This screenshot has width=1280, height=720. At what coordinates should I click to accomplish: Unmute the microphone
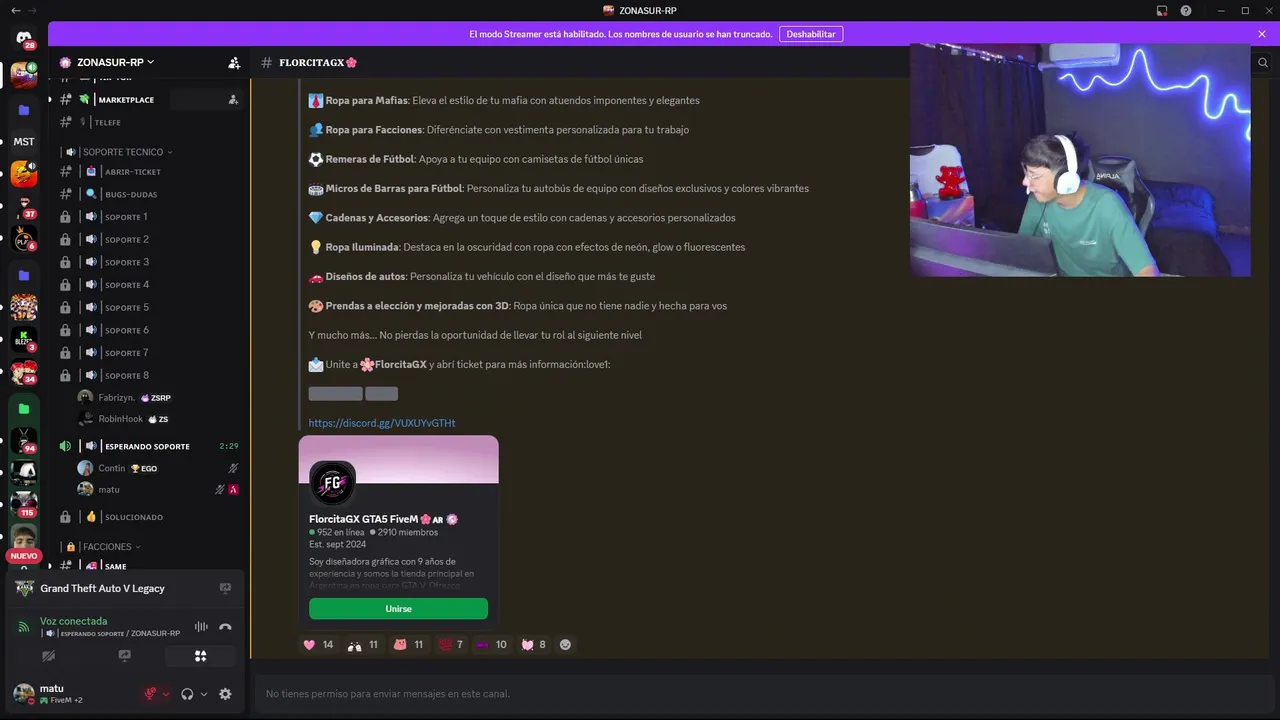tap(150, 694)
